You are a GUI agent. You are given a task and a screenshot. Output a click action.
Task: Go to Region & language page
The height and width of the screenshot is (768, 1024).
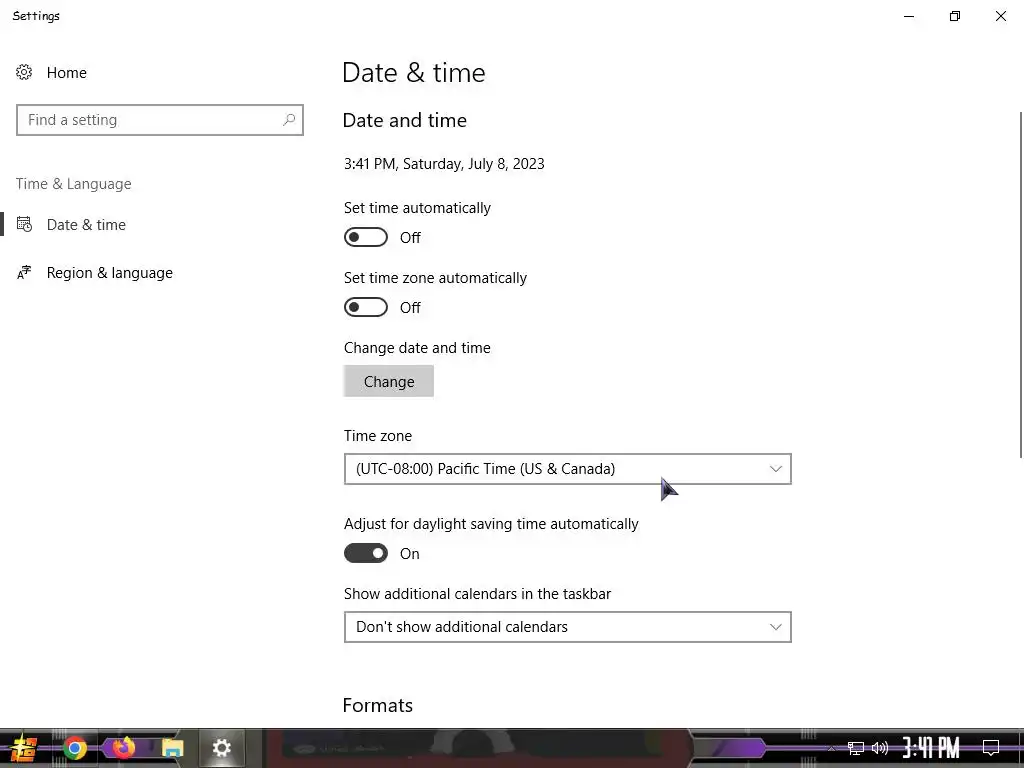click(110, 272)
